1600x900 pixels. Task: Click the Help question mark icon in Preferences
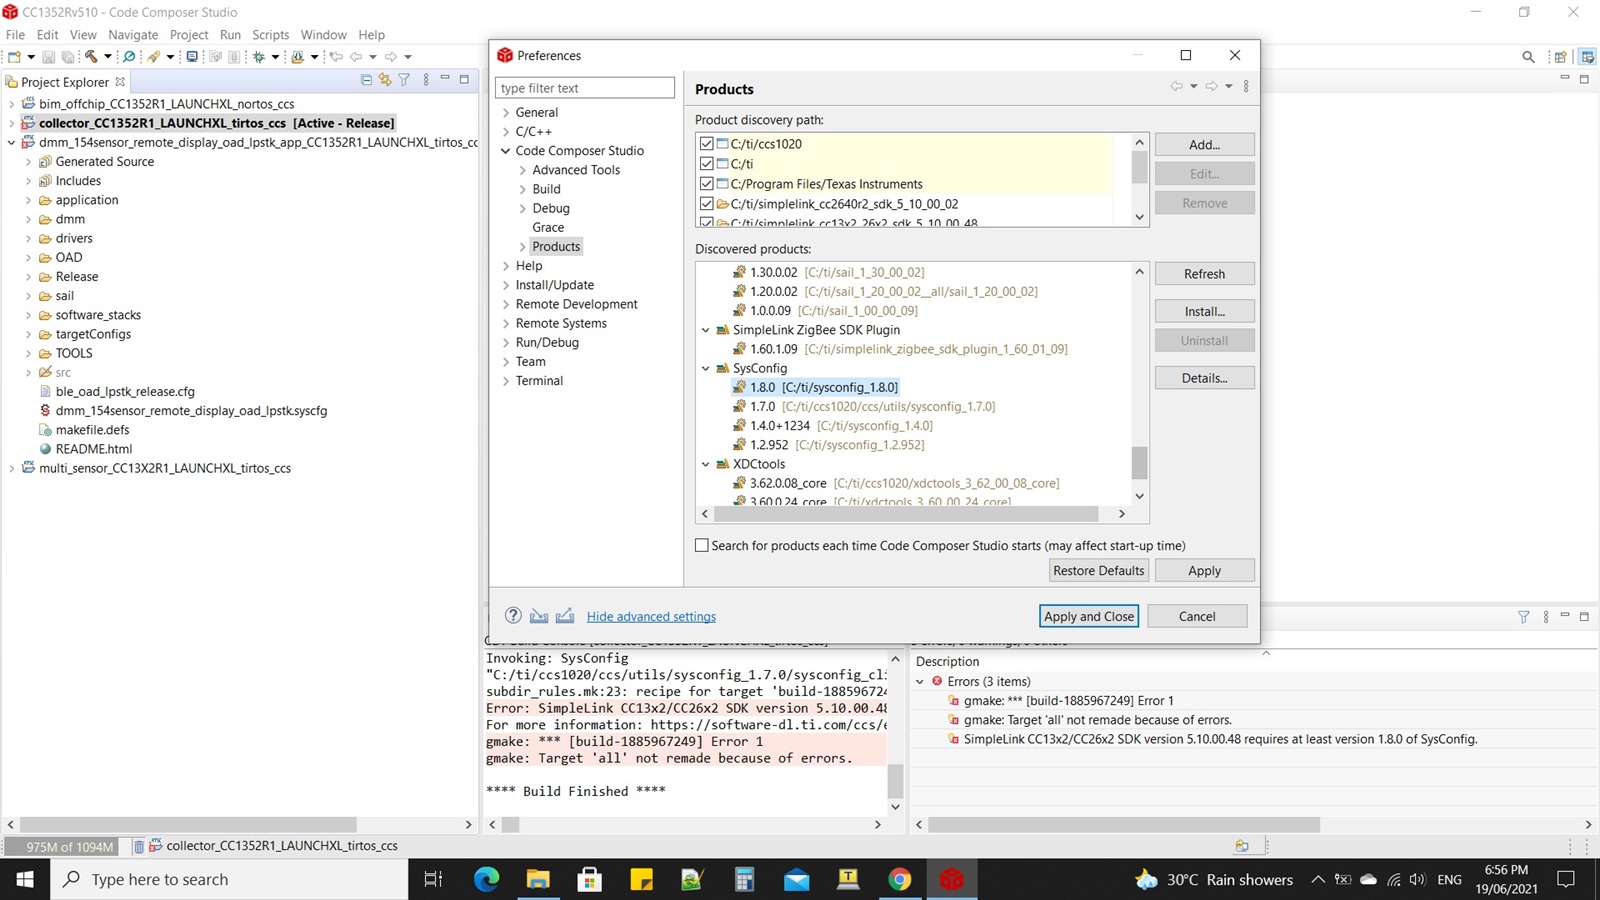pos(513,616)
